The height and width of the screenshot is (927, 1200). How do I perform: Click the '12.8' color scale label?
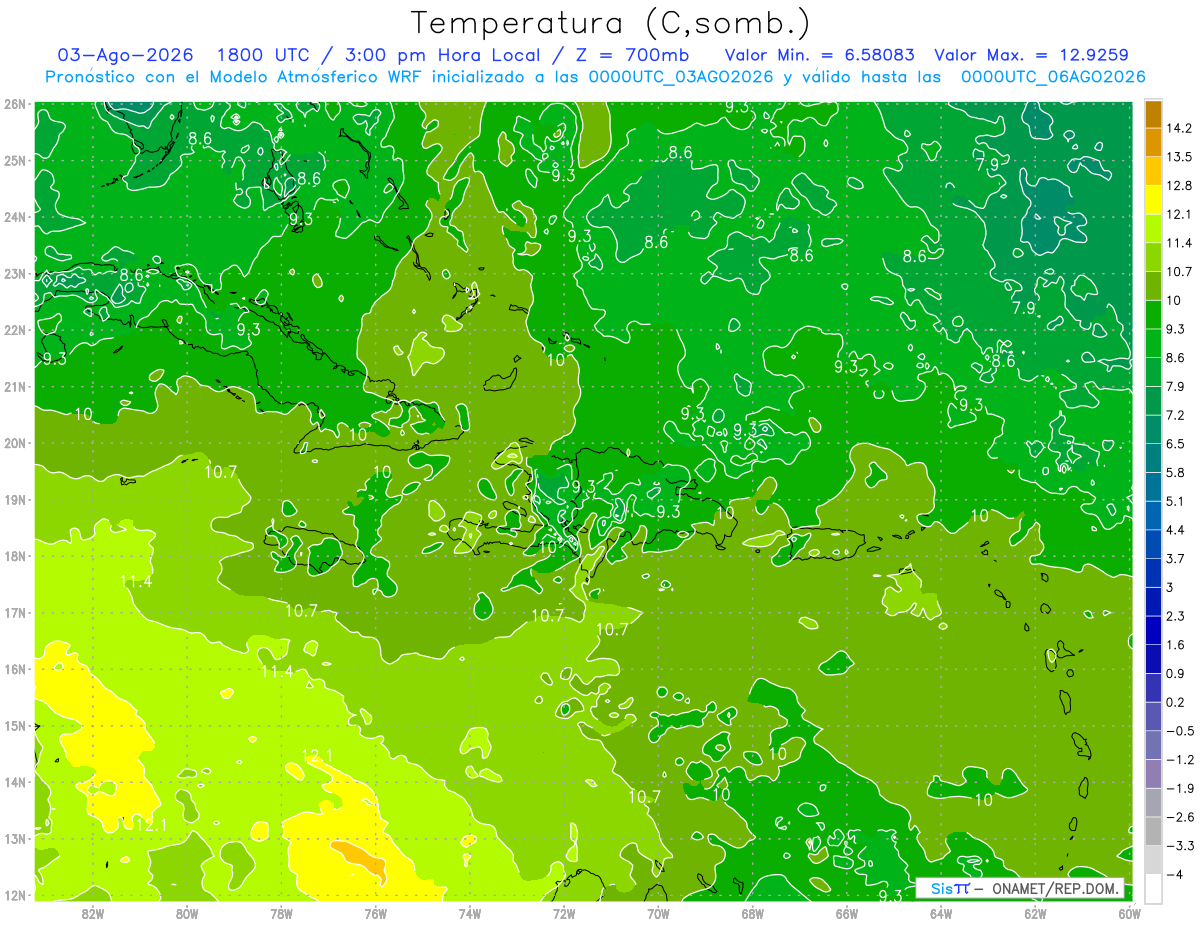click(1179, 185)
